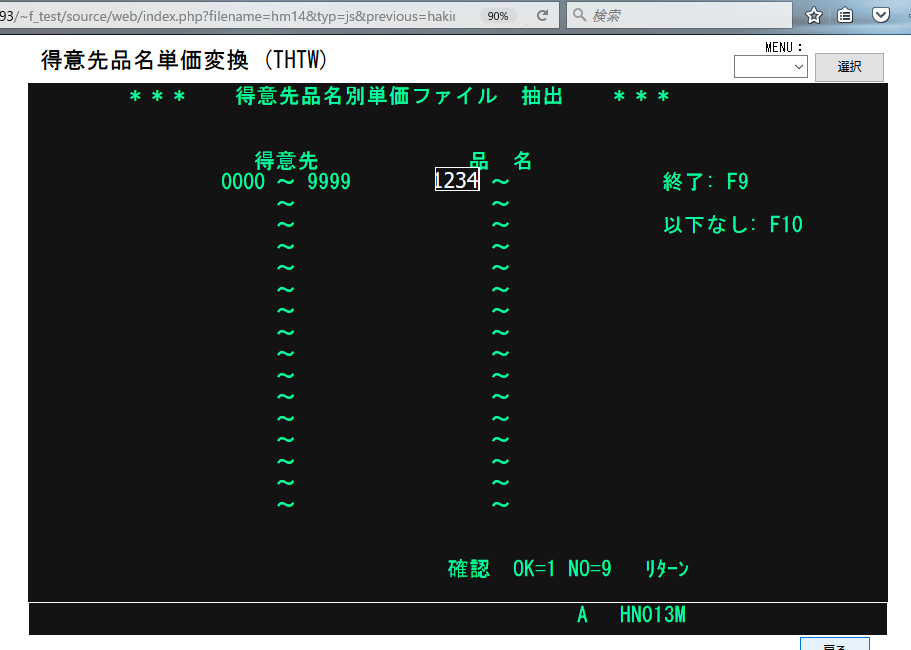The image size is (911, 650).
Task: Click the magnifier icon in search box
Action: 580,16
